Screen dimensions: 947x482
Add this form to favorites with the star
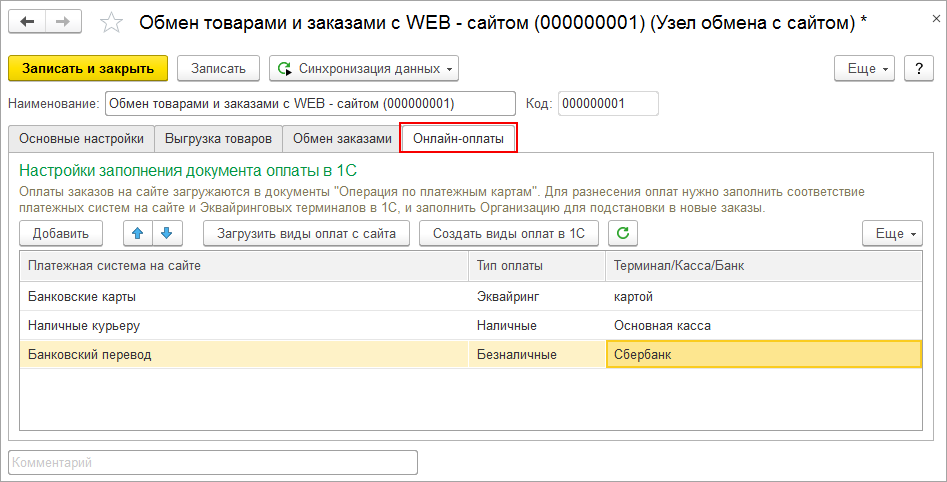[x=113, y=22]
